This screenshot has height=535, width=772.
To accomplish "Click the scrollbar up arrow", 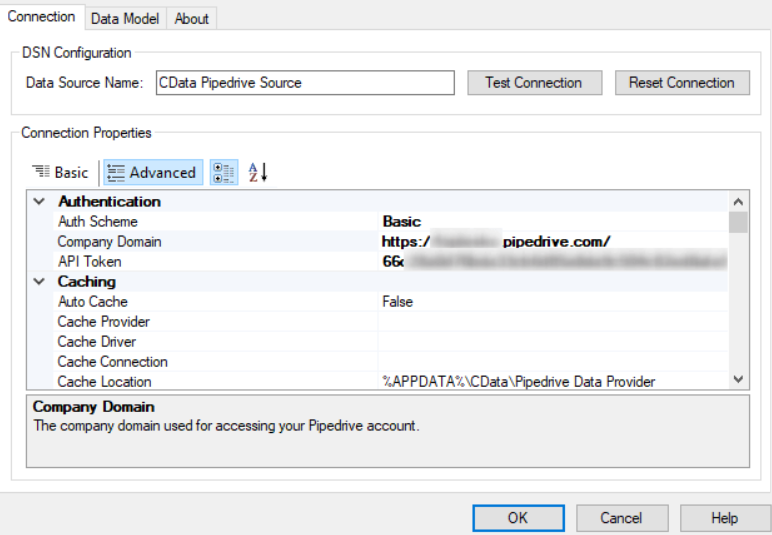I will pos(739,201).
